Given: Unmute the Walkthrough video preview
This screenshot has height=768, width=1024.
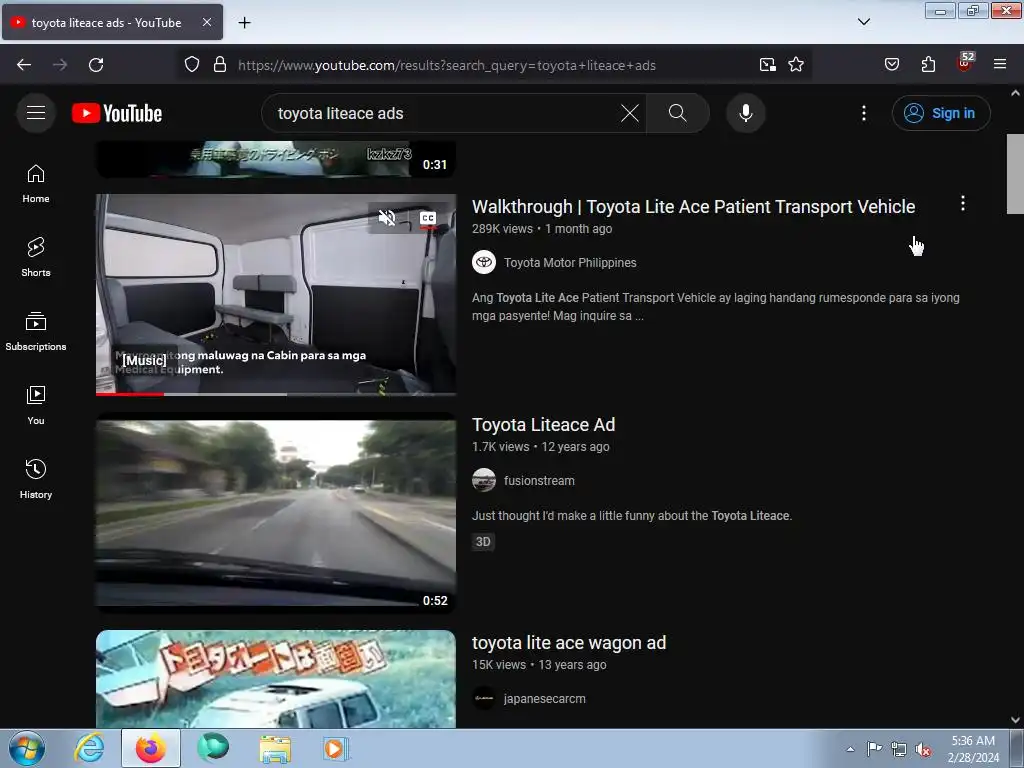Looking at the screenshot, I should (387, 218).
